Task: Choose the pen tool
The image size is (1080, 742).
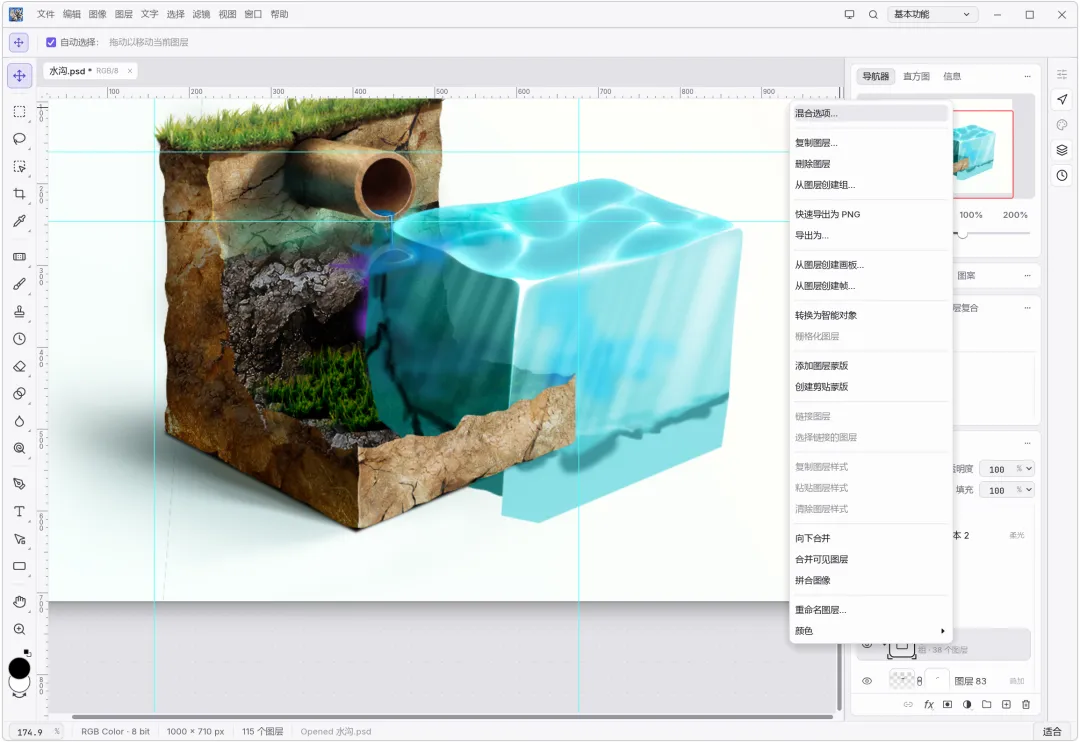Action: click(19, 484)
